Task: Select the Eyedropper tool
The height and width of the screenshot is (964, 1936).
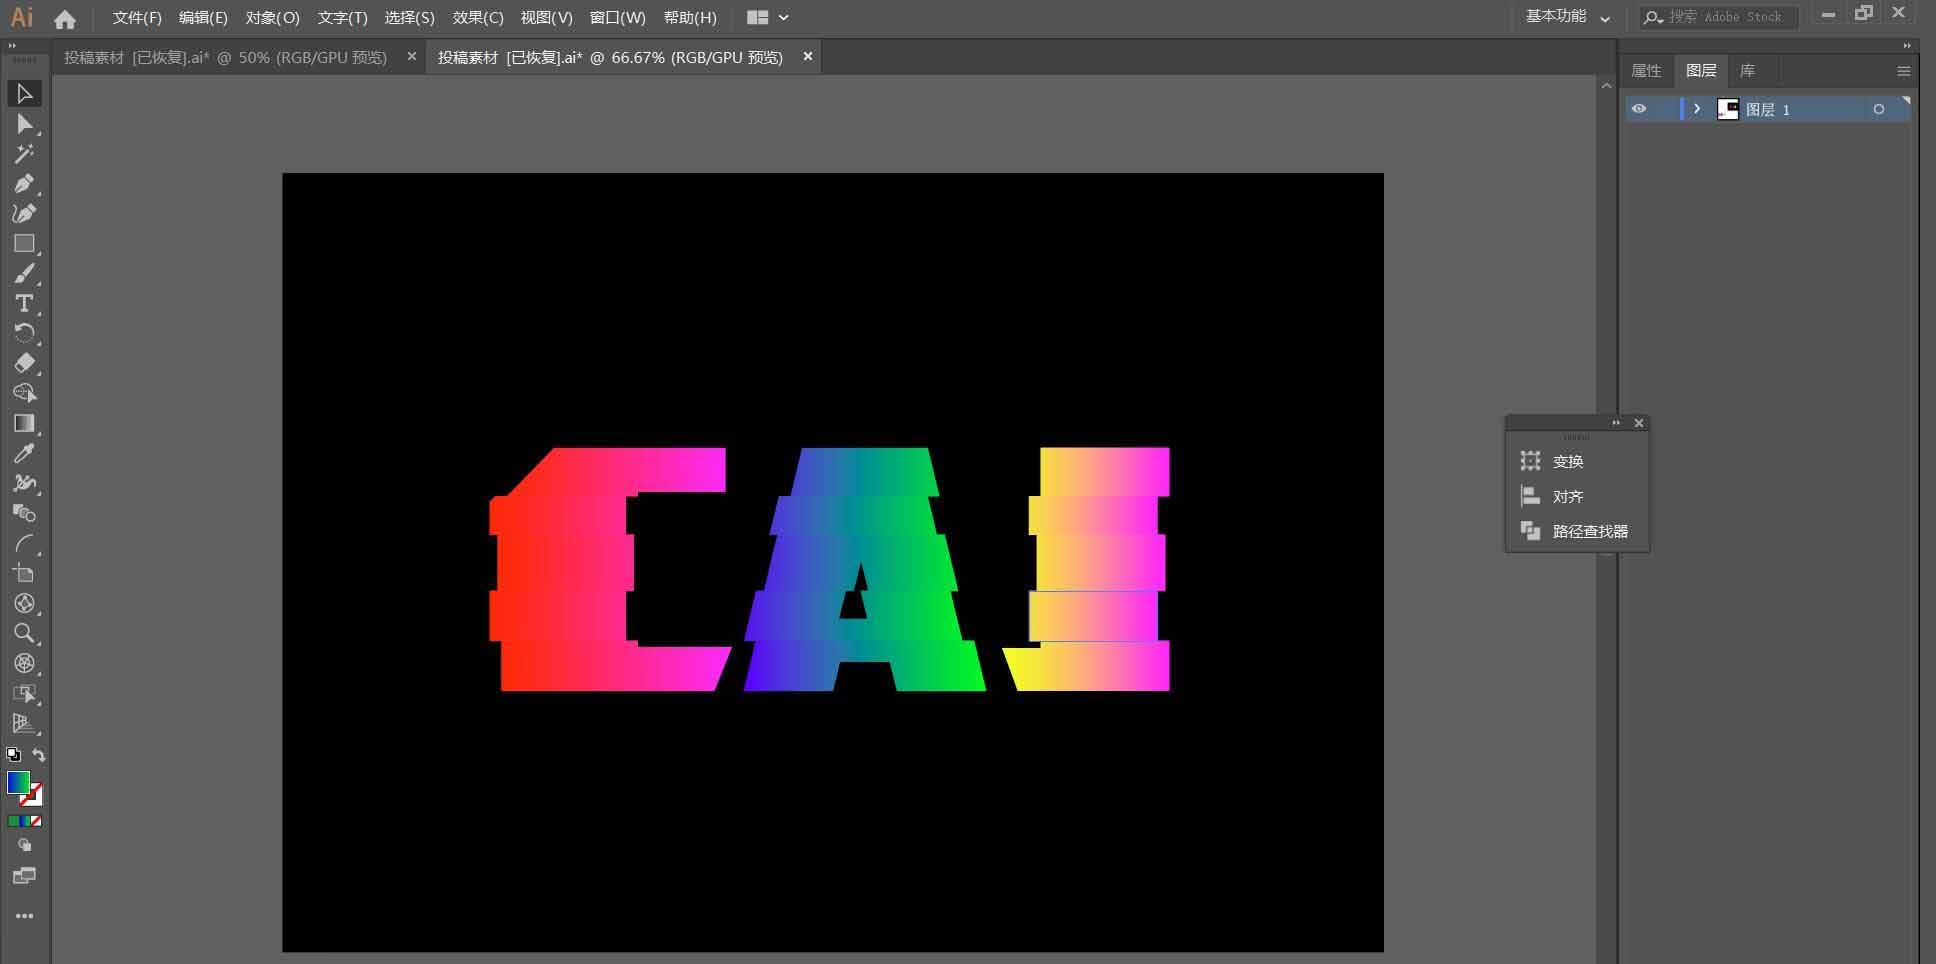Action: 24,453
